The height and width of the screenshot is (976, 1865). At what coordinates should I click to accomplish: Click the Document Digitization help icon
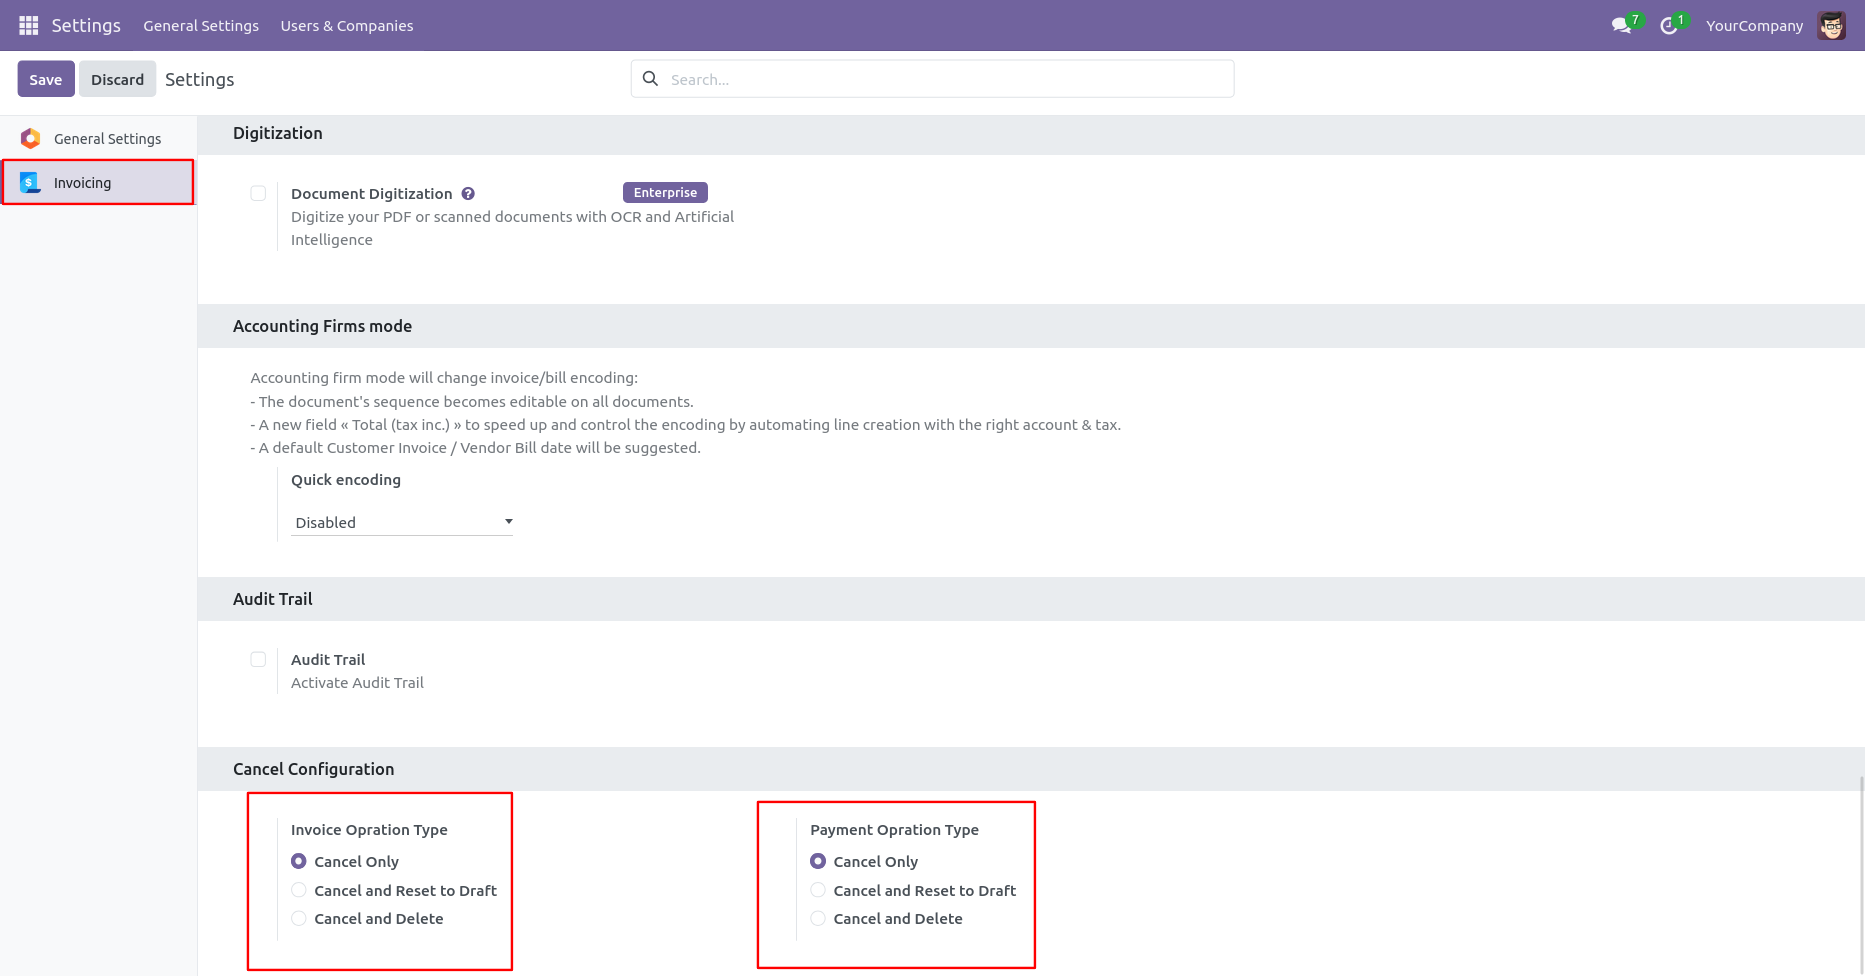(468, 194)
